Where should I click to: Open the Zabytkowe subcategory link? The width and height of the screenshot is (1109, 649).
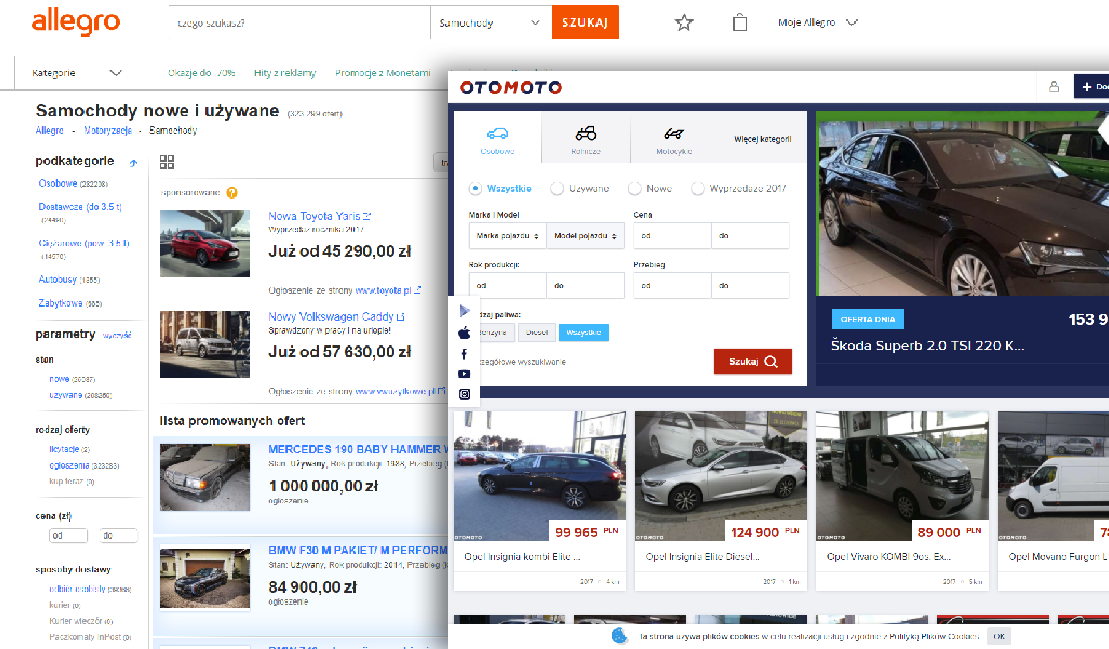60,303
